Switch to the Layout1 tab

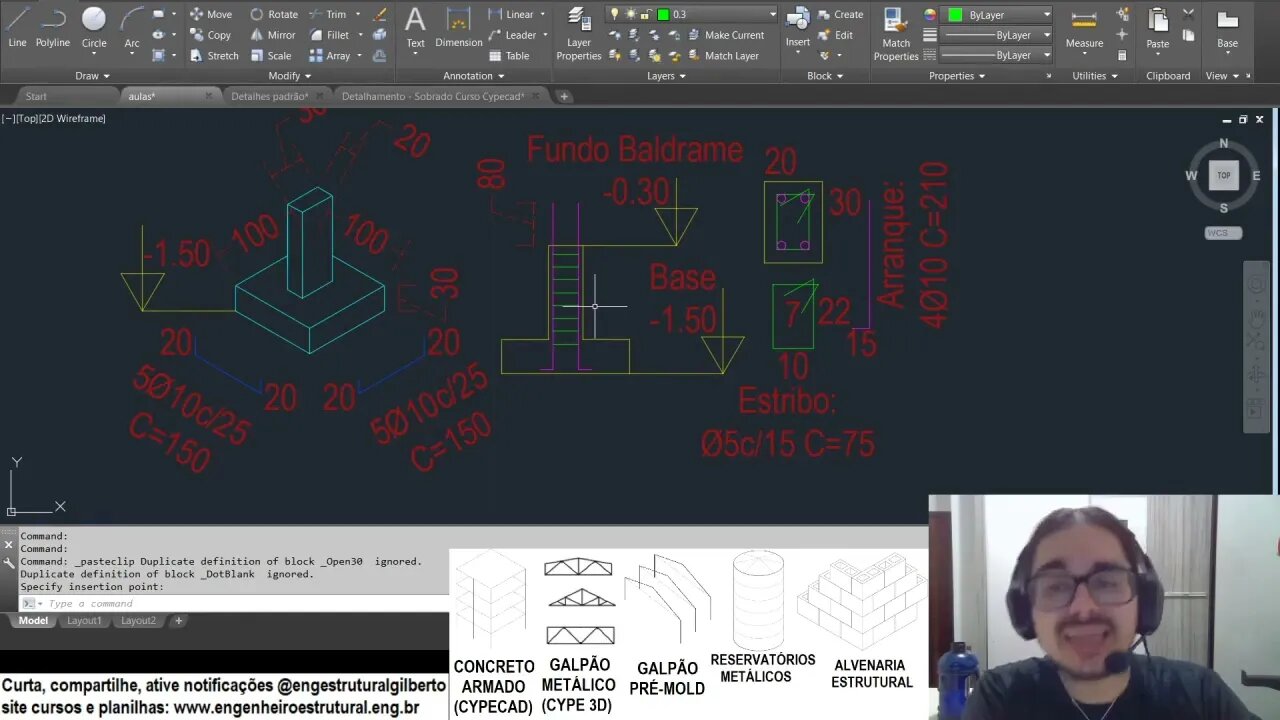[x=84, y=621]
